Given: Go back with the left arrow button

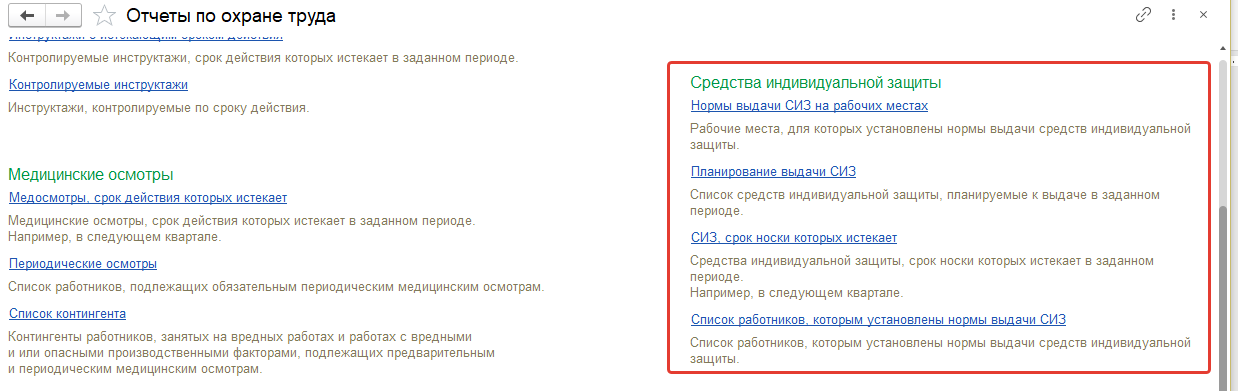Looking at the screenshot, I should [27, 16].
